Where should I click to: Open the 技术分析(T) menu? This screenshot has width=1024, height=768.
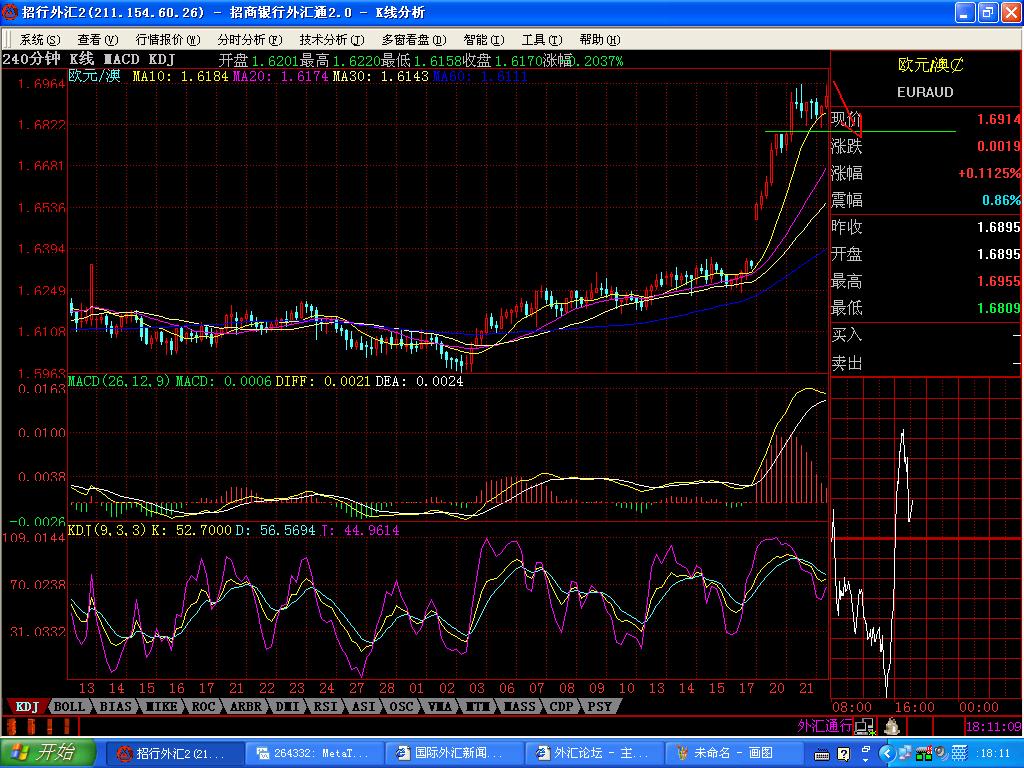coord(332,40)
